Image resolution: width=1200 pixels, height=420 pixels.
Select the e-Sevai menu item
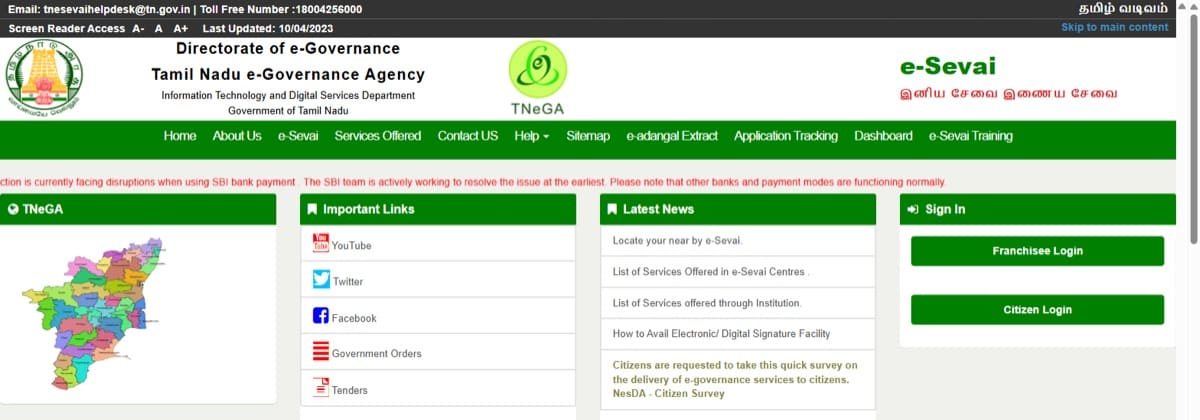coord(298,136)
